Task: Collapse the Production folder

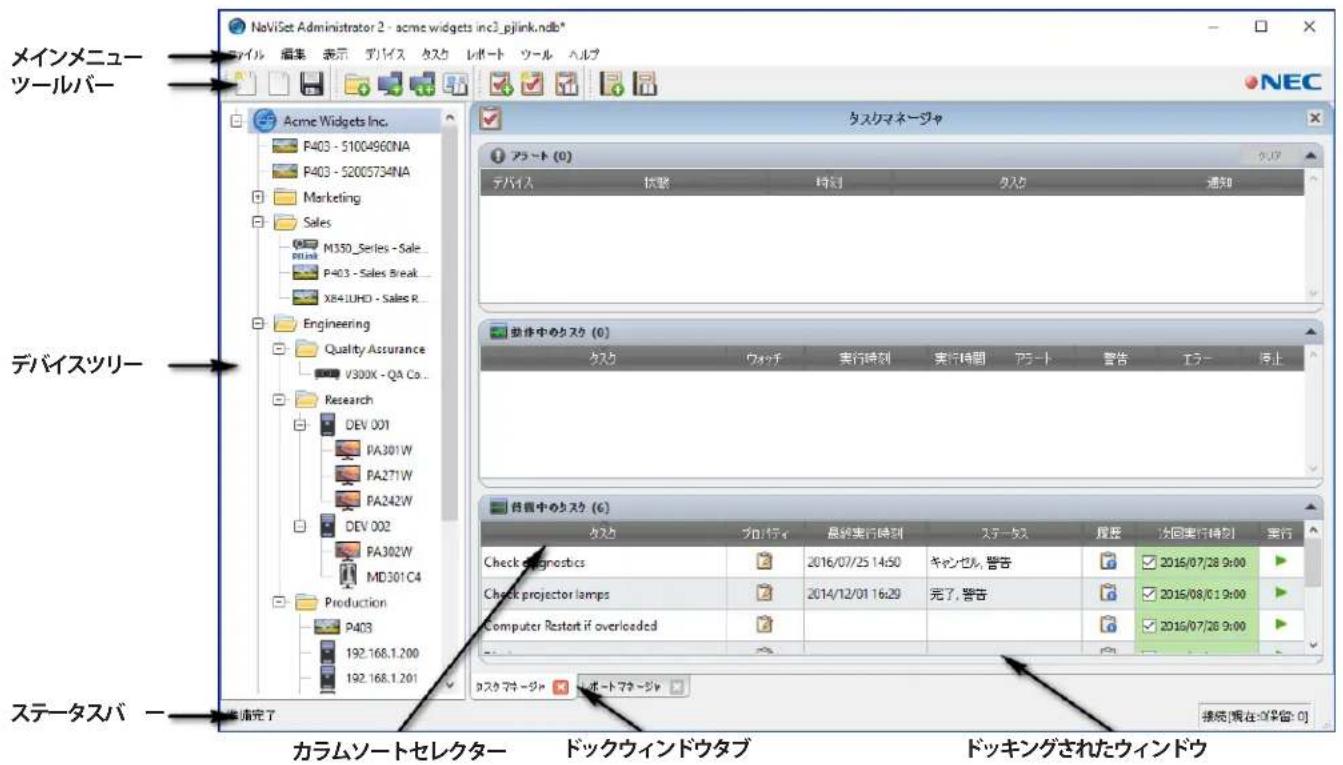Action: click(x=279, y=602)
